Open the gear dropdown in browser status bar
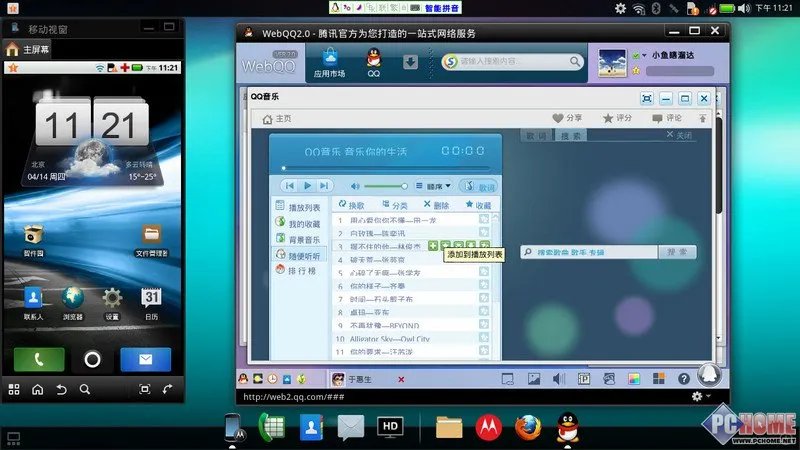This screenshot has width=800, height=450. click(700, 396)
